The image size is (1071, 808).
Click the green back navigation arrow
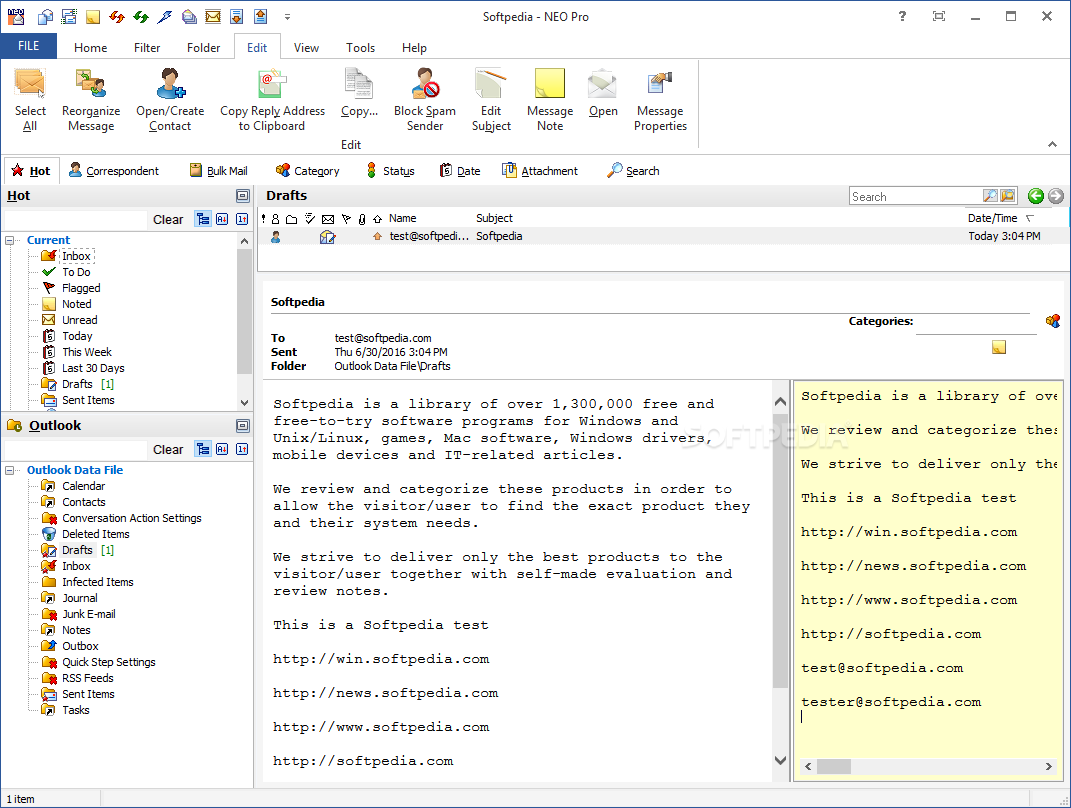click(x=1035, y=196)
